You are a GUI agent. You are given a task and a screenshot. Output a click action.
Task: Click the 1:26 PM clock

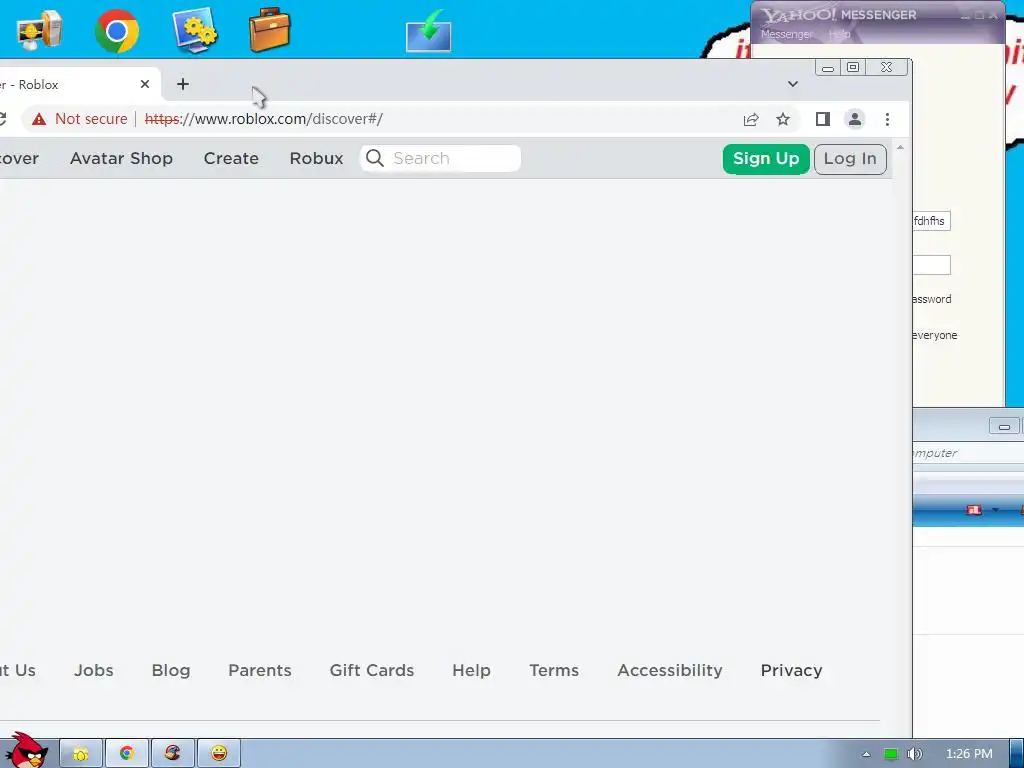(x=969, y=754)
